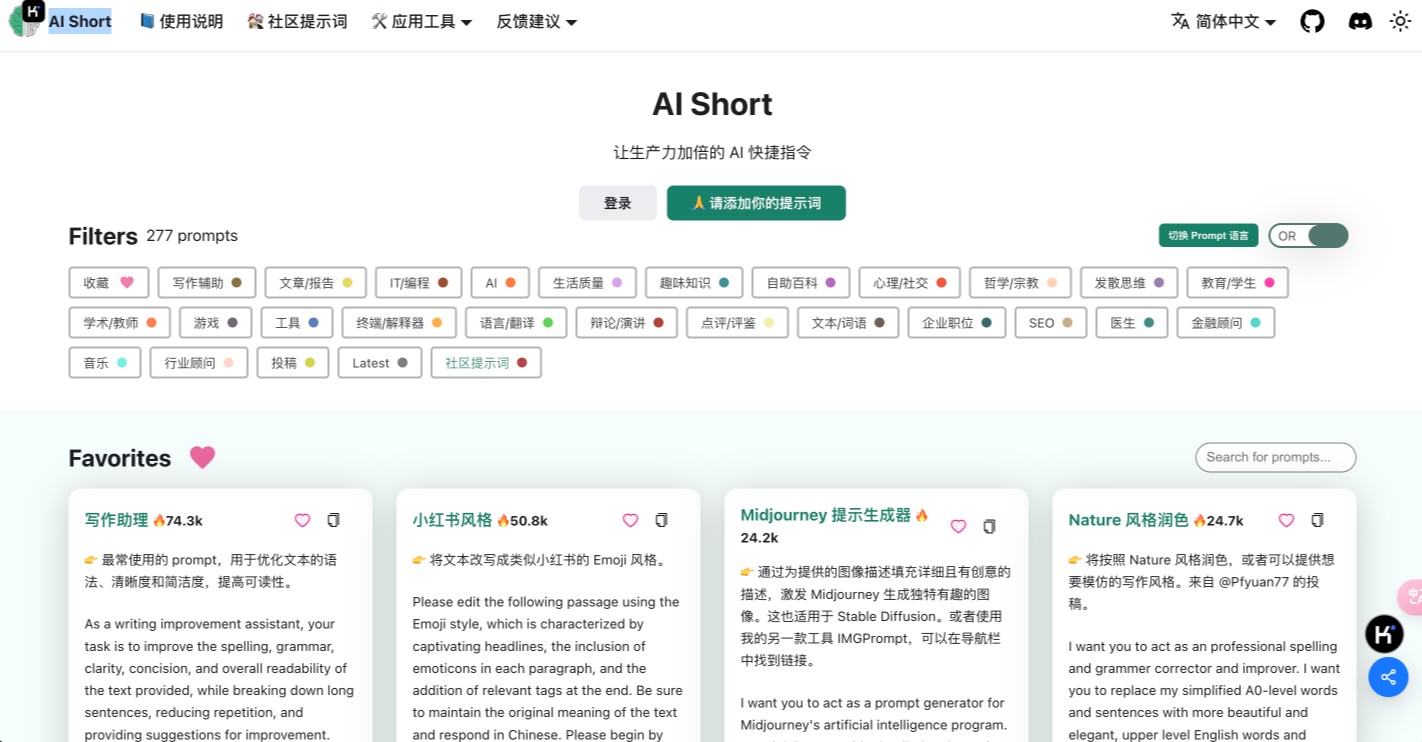Toggle the 发散思维 filter tag
Screen dimensions: 1422x742
click(x=1129, y=283)
